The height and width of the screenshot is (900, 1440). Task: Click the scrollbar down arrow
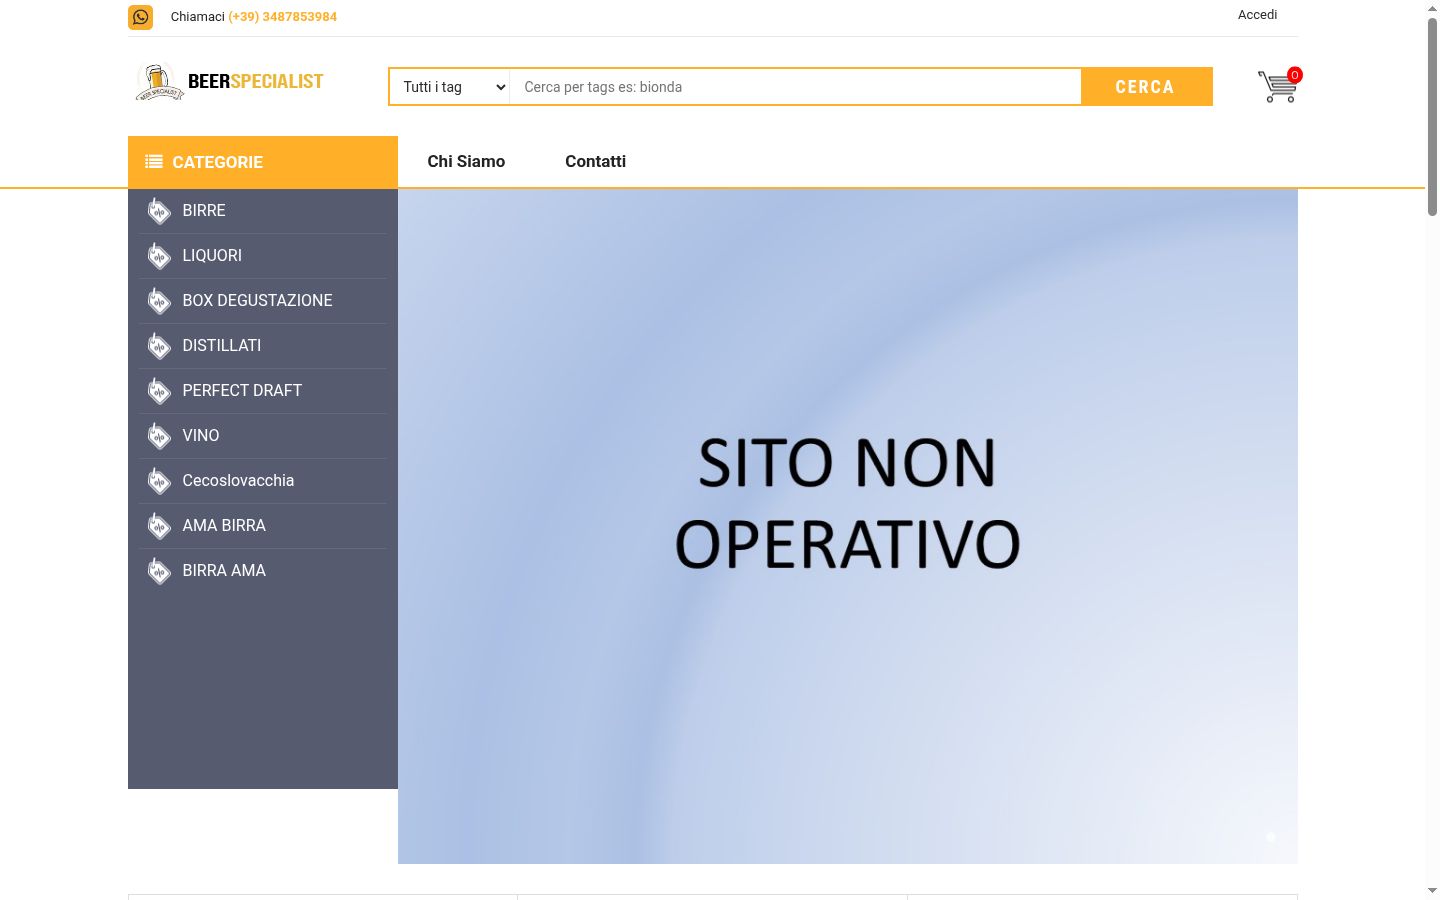coord(1432,891)
